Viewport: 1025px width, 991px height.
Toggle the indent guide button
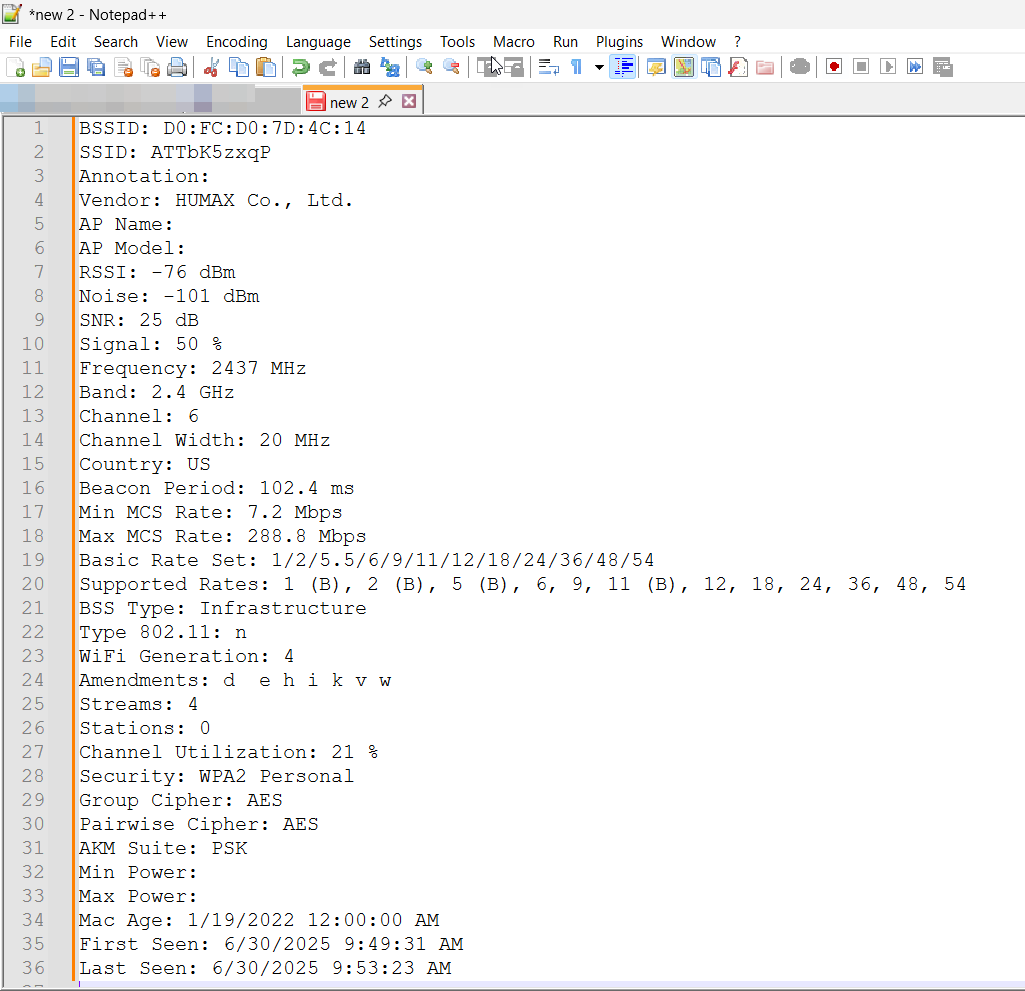(x=623, y=67)
